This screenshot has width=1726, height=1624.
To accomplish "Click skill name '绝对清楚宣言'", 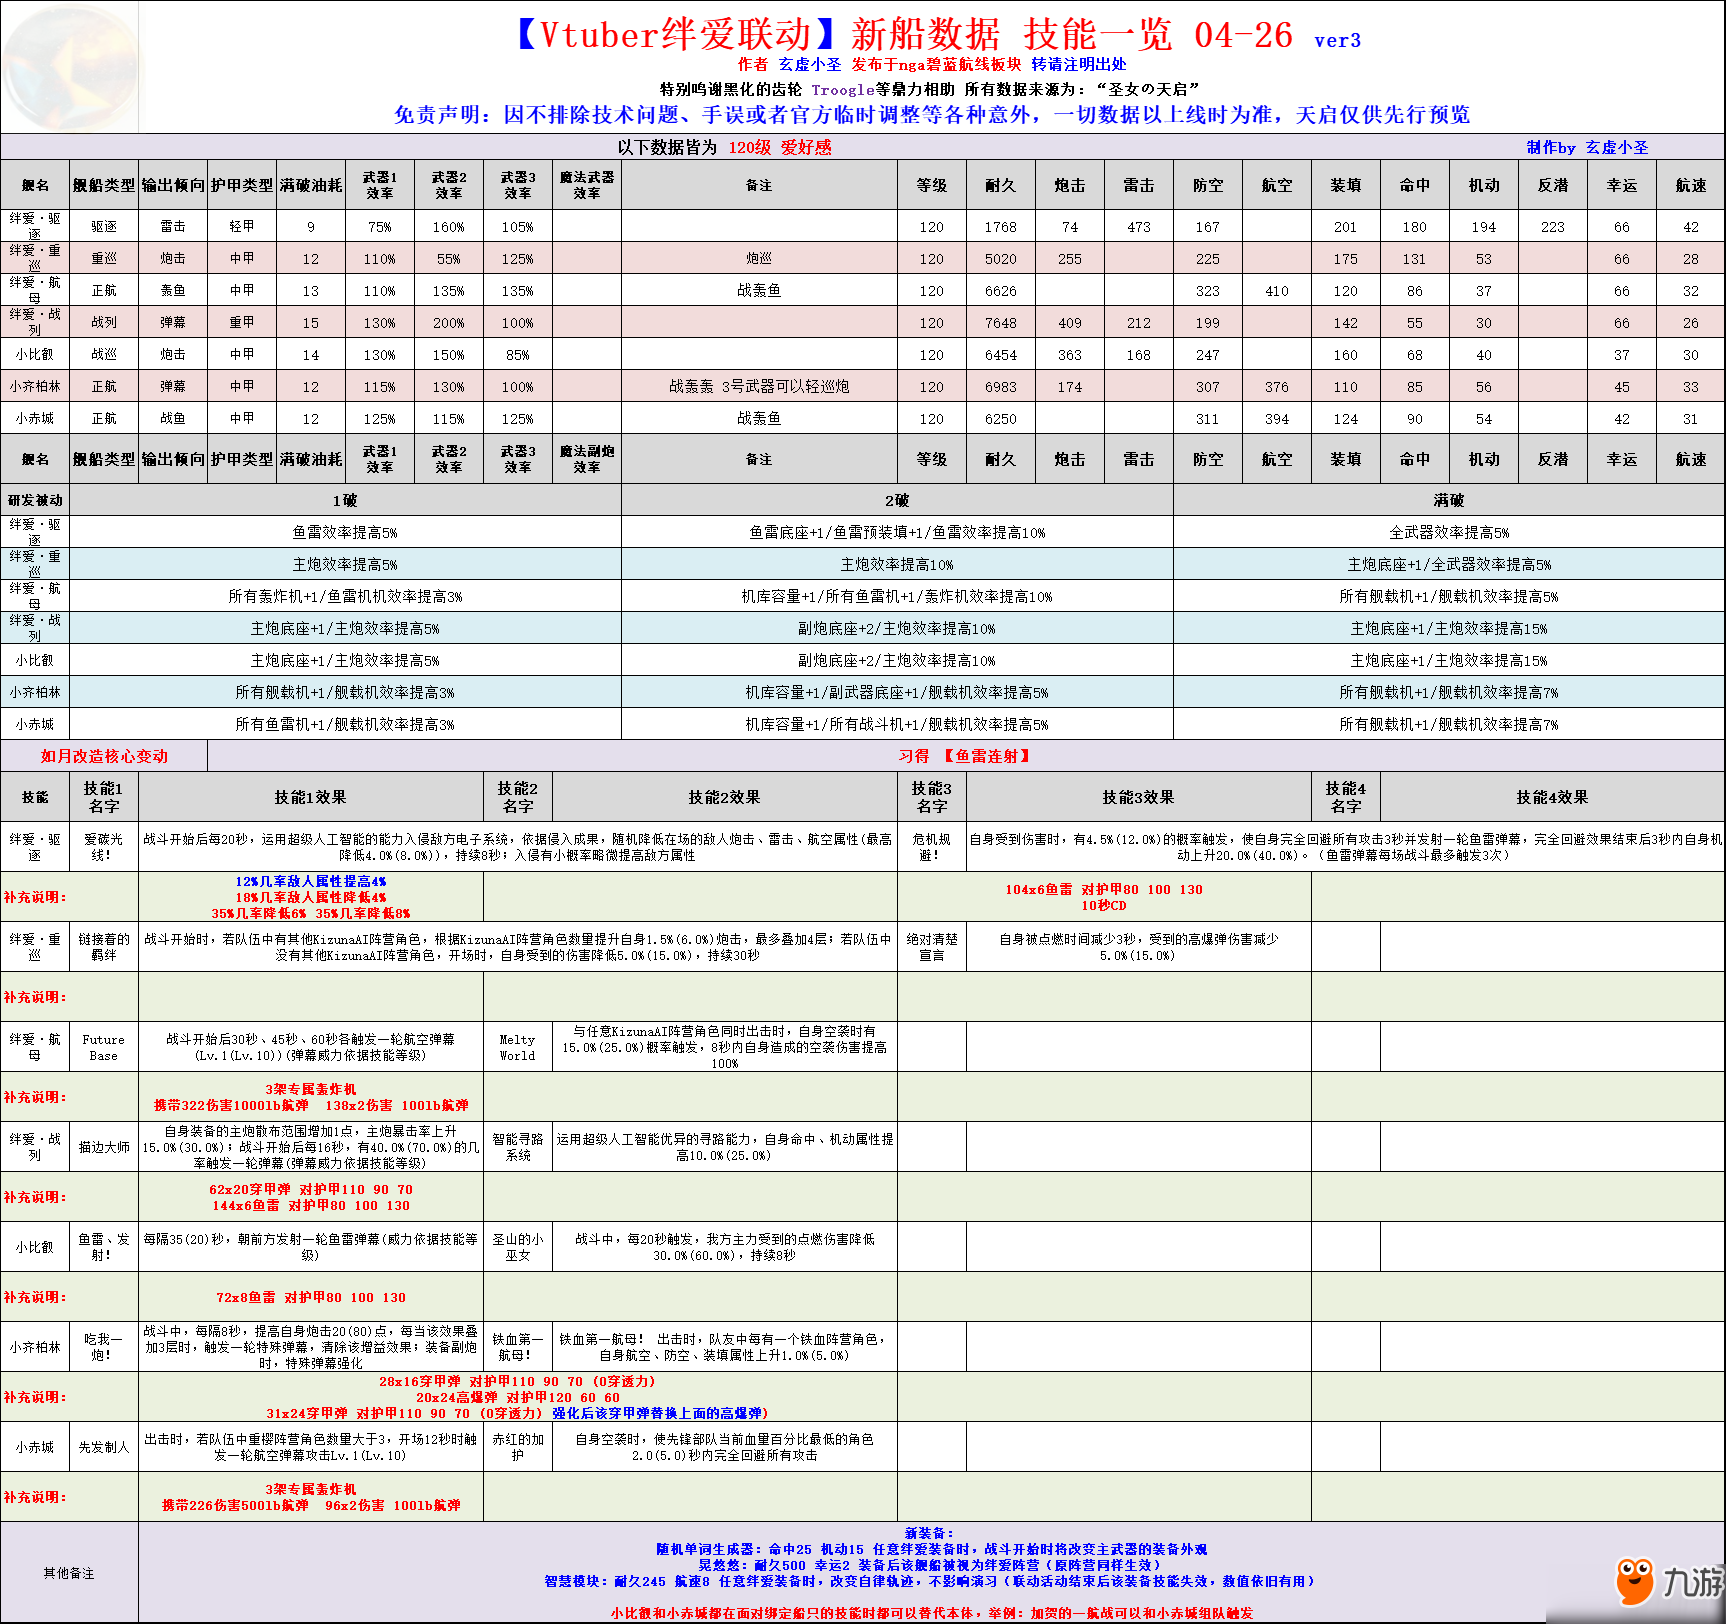I will (x=931, y=947).
